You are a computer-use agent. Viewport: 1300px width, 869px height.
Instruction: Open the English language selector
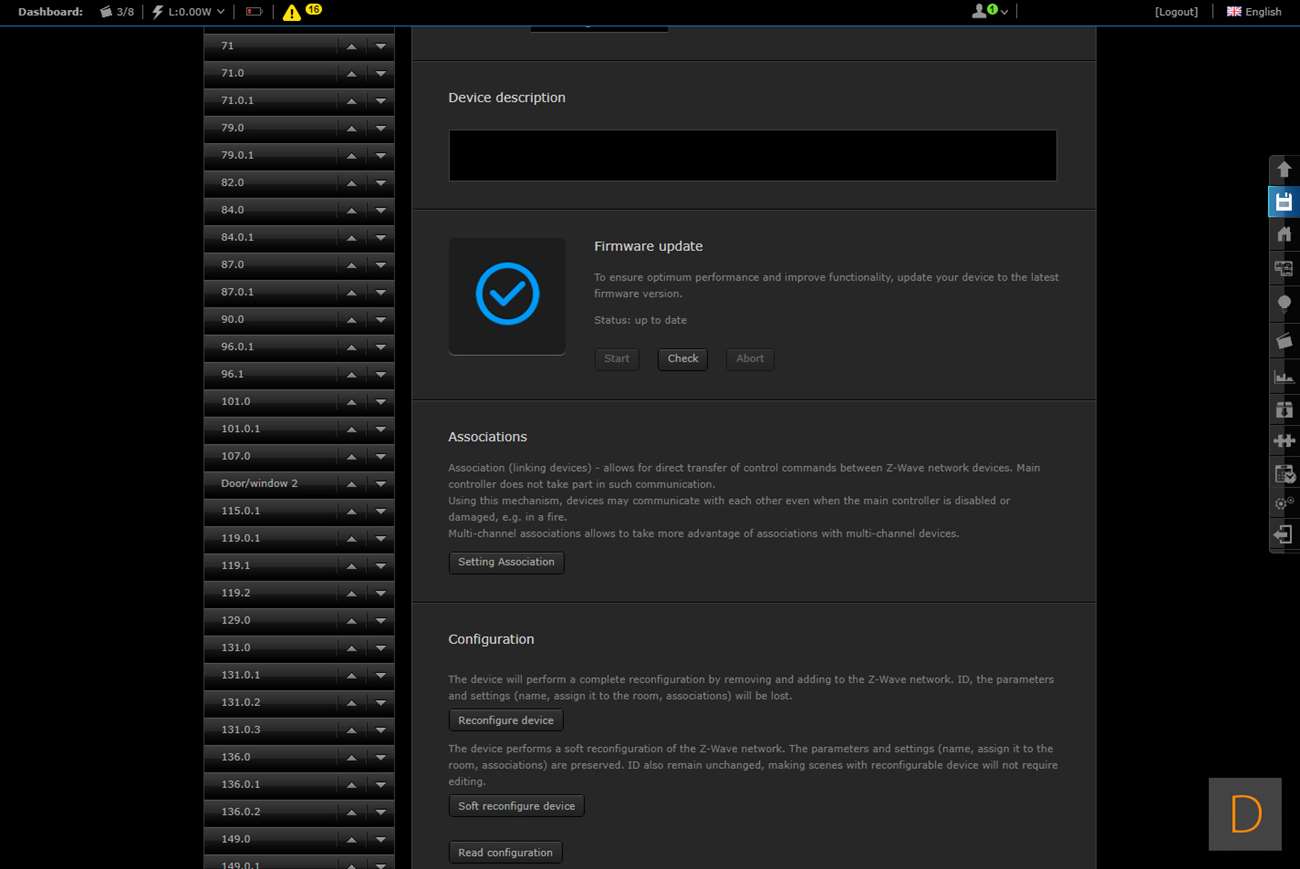1254,12
